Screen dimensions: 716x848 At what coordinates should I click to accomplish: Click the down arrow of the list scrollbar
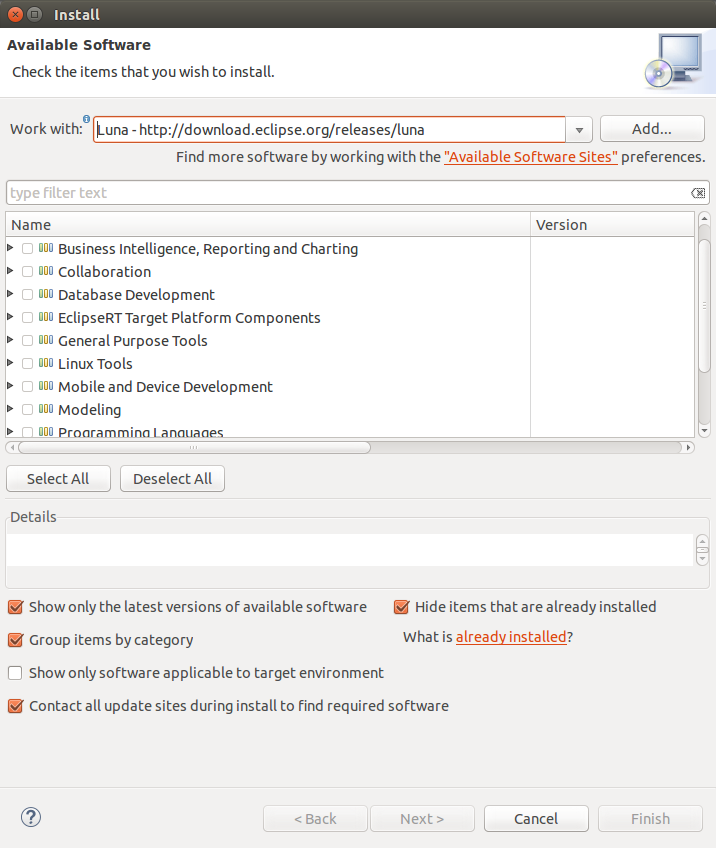tap(704, 431)
